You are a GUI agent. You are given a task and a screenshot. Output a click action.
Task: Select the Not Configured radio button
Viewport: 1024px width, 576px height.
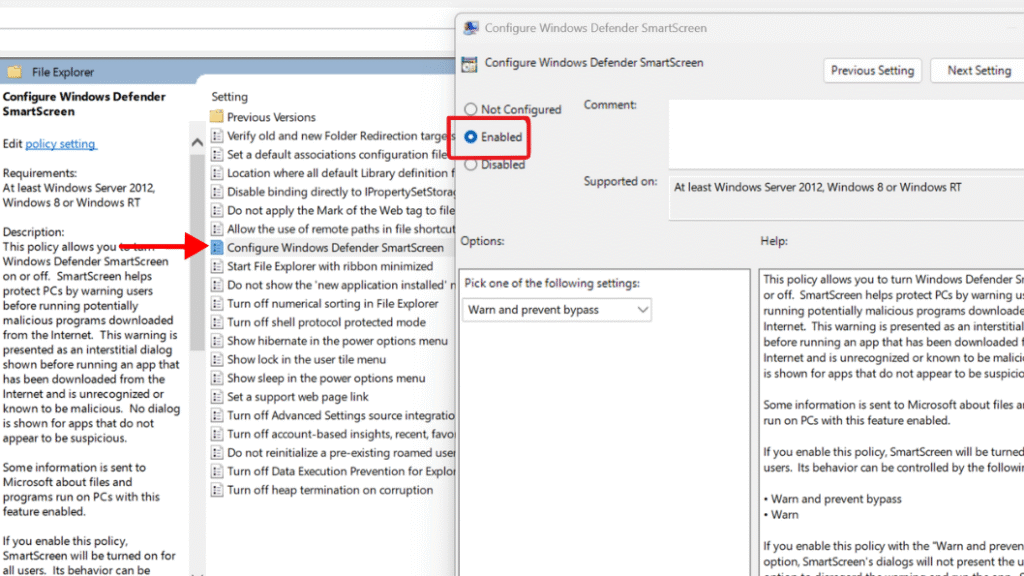tap(470, 109)
